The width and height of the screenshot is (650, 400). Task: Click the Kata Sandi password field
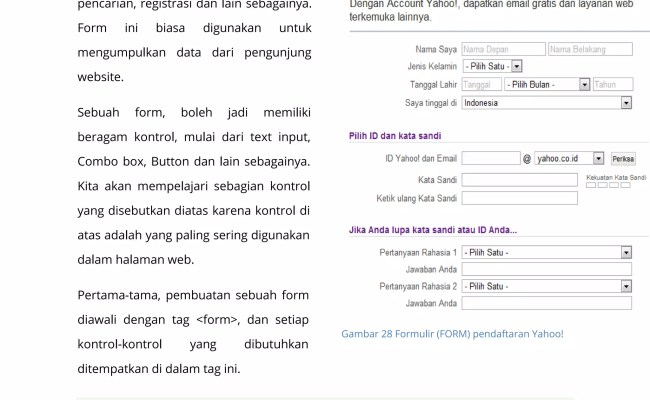click(519, 180)
